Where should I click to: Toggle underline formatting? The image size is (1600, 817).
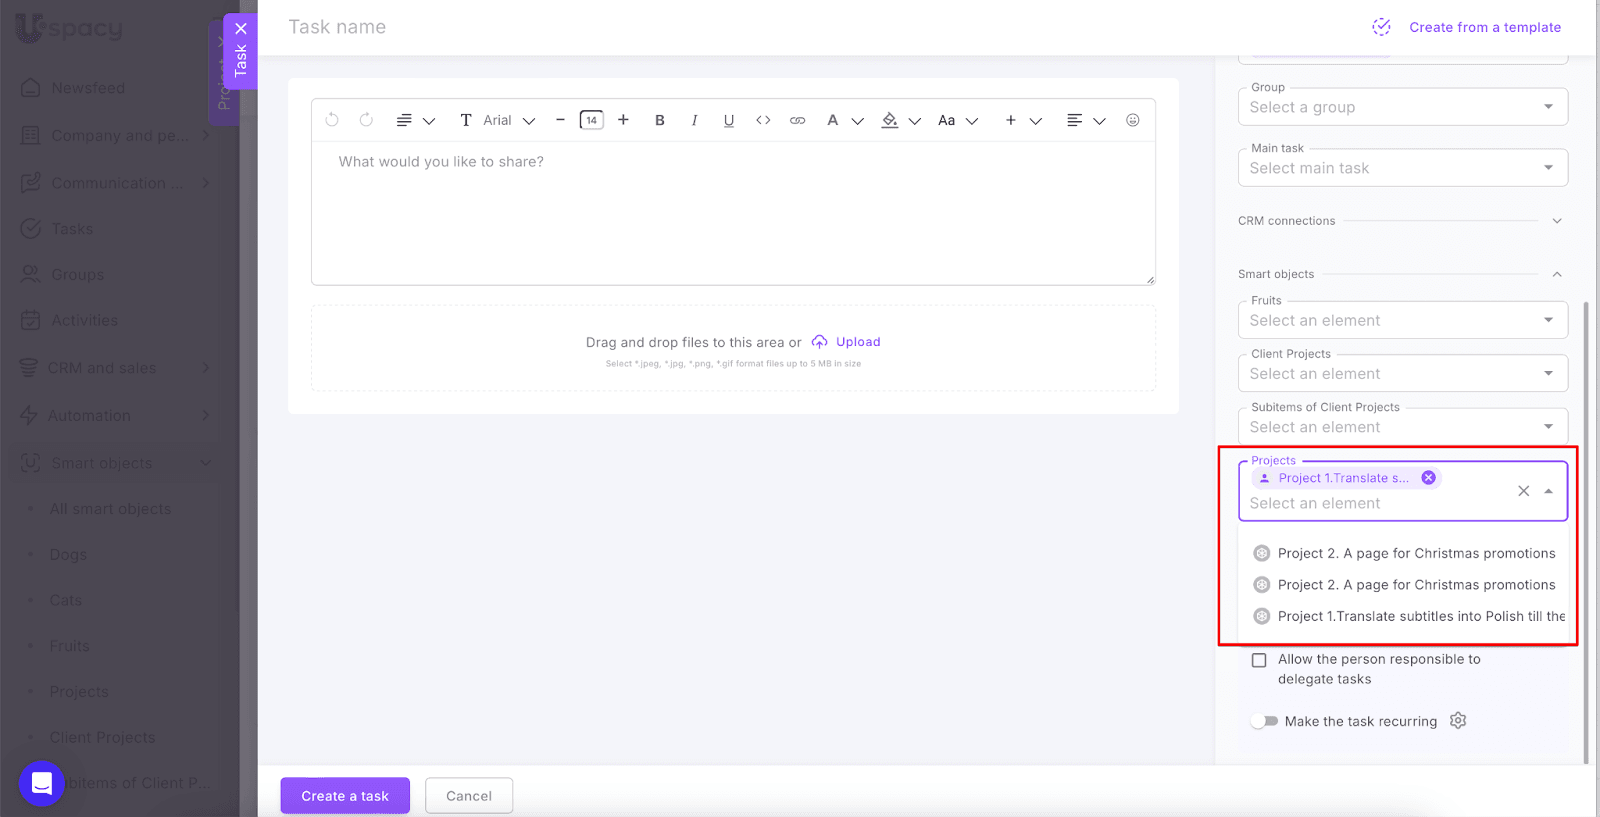729,120
